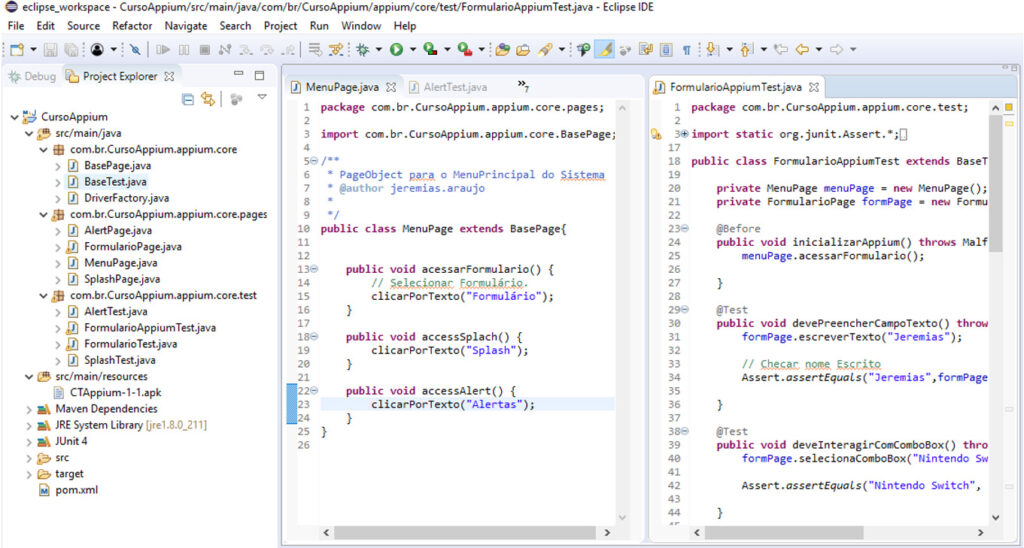
Task: Click the New file toolbar icon
Action: pyautogui.click(x=17, y=50)
